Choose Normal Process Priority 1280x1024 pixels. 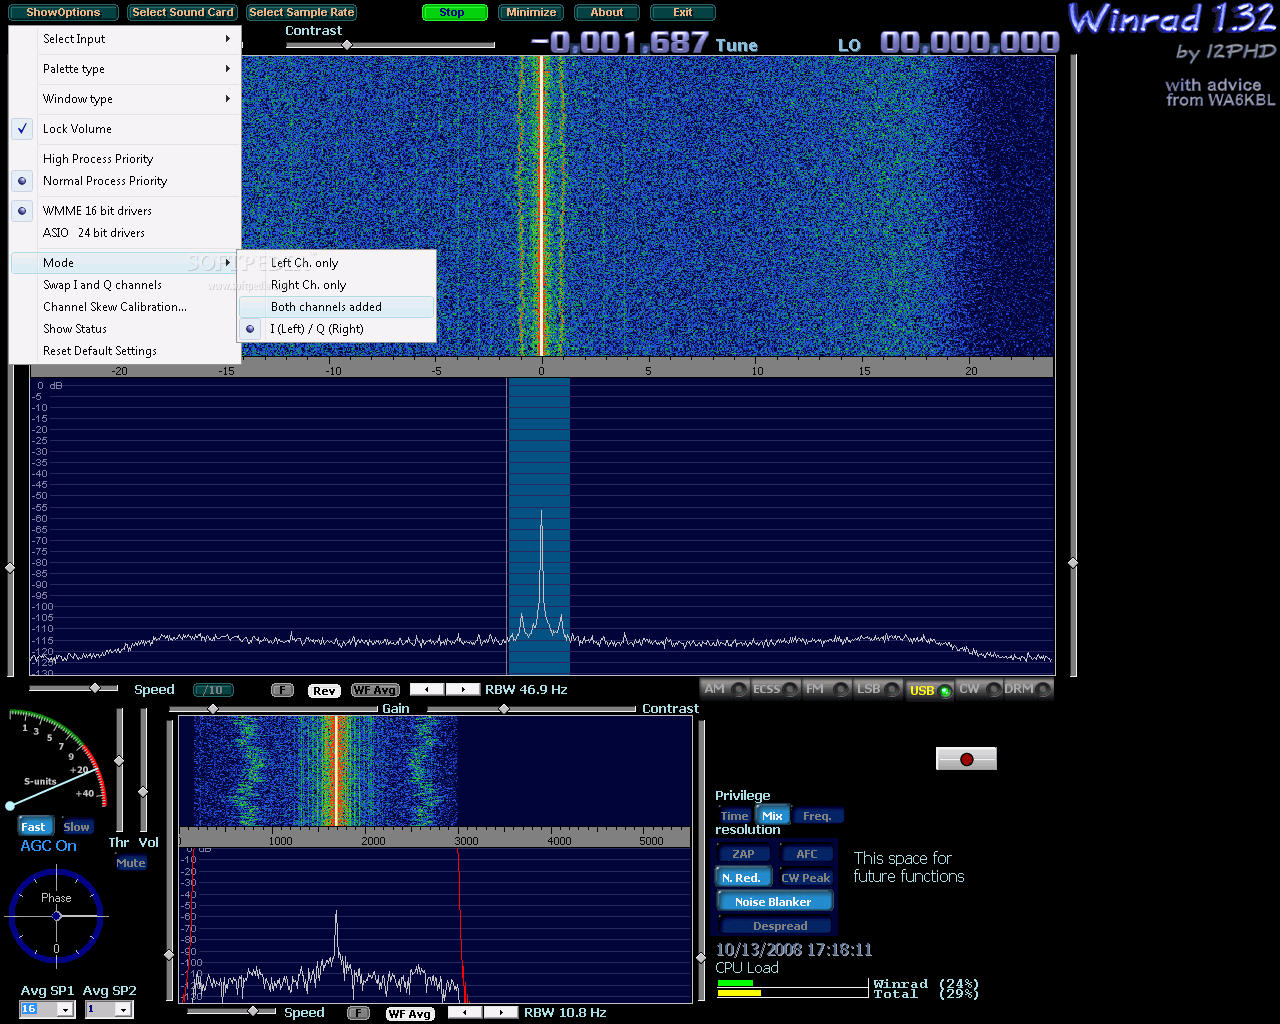(125, 181)
